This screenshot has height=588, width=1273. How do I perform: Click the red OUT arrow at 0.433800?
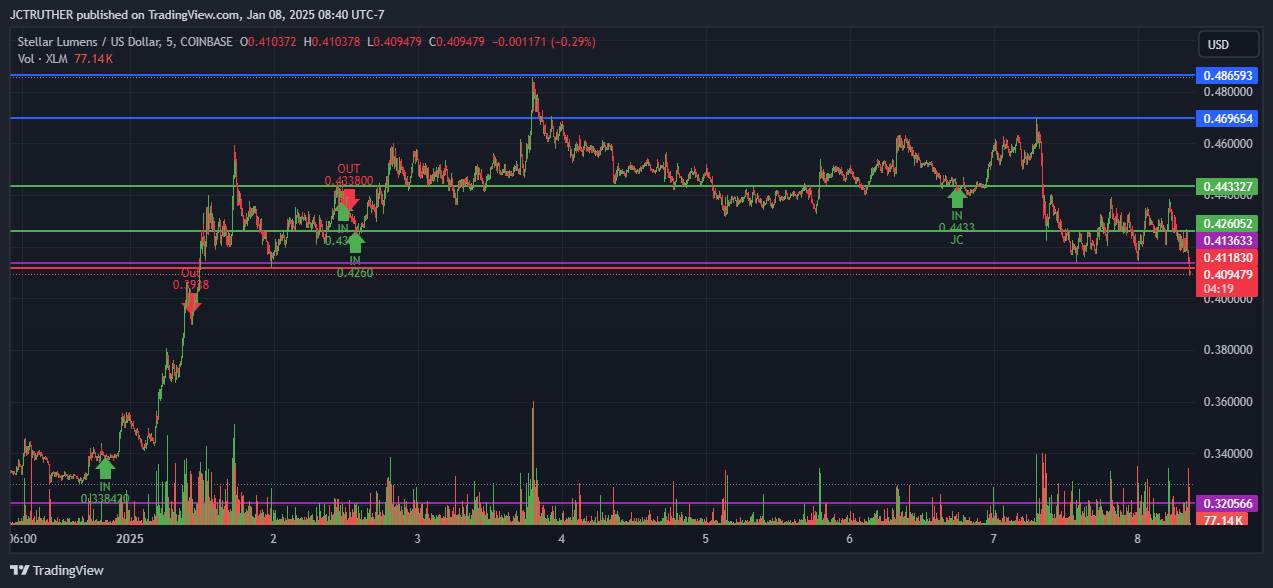coord(349,198)
